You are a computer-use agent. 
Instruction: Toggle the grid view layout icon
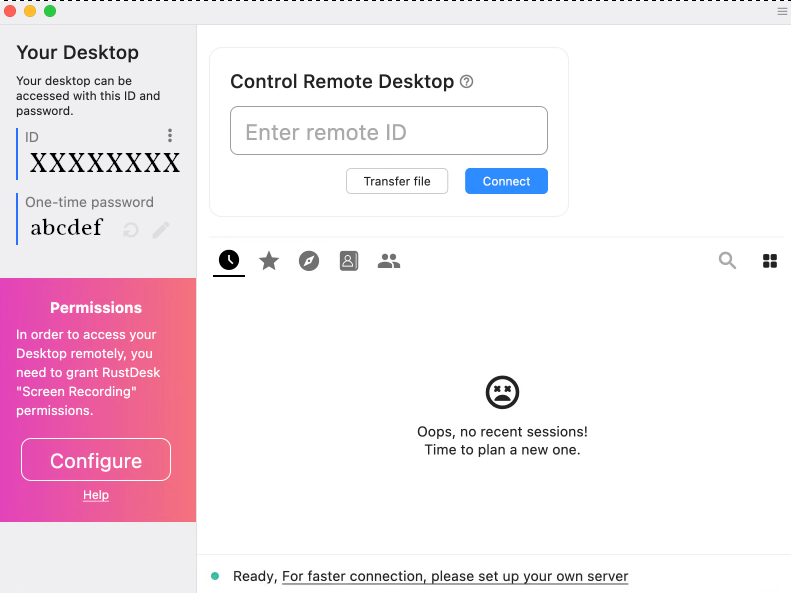pos(770,261)
